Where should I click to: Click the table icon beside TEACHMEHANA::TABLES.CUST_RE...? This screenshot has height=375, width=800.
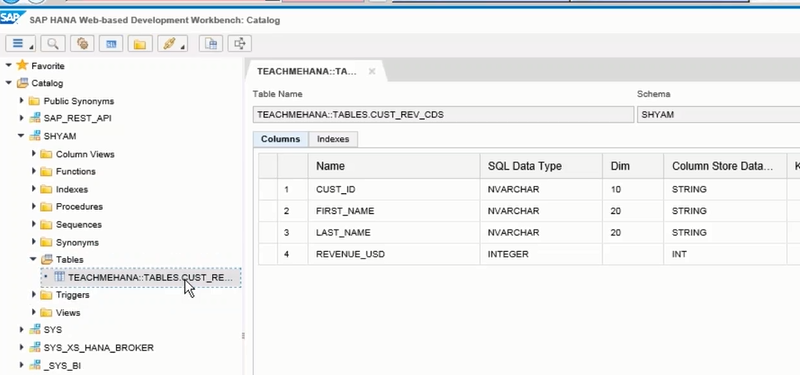(60, 277)
